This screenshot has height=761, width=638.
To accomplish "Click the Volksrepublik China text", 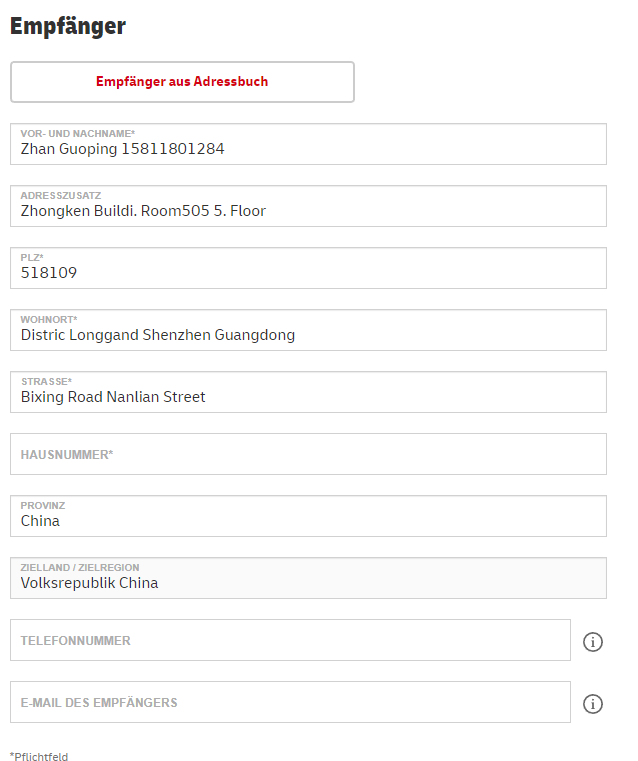I will pyautogui.click(x=89, y=583).
